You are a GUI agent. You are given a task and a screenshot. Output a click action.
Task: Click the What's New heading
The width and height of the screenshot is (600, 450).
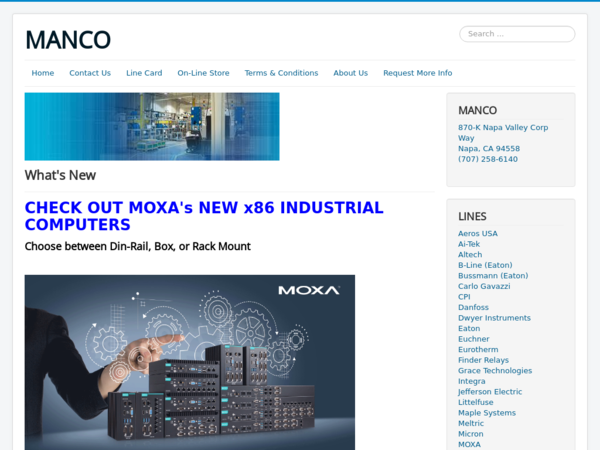pos(60,175)
